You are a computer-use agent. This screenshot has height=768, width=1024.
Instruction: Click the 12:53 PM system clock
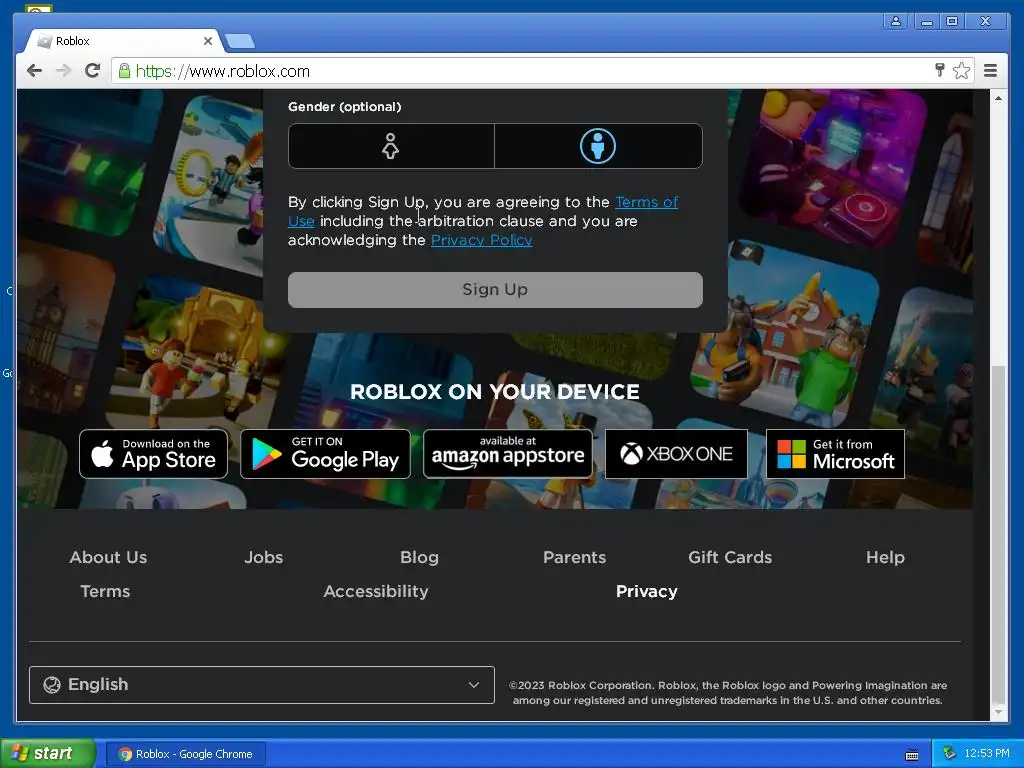987,754
